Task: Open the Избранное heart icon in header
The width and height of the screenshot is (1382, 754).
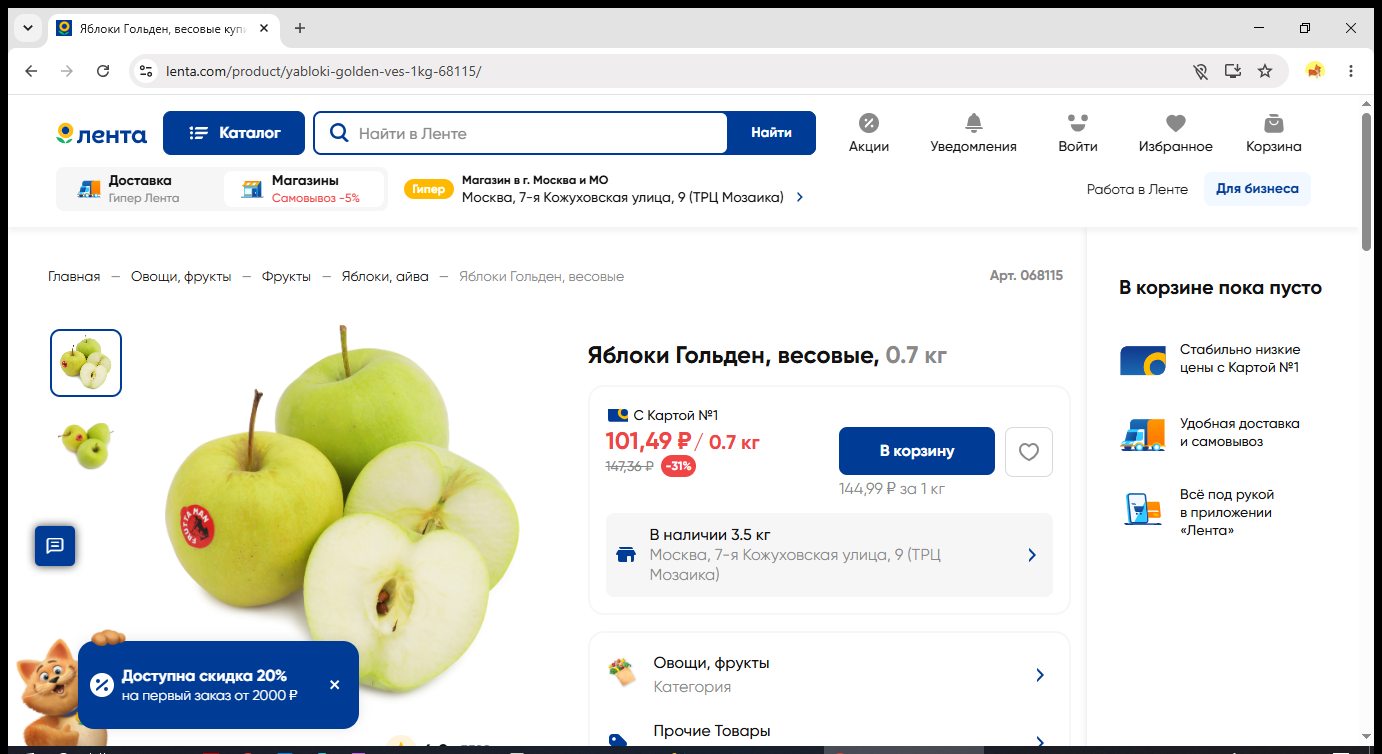Action: point(1175,133)
